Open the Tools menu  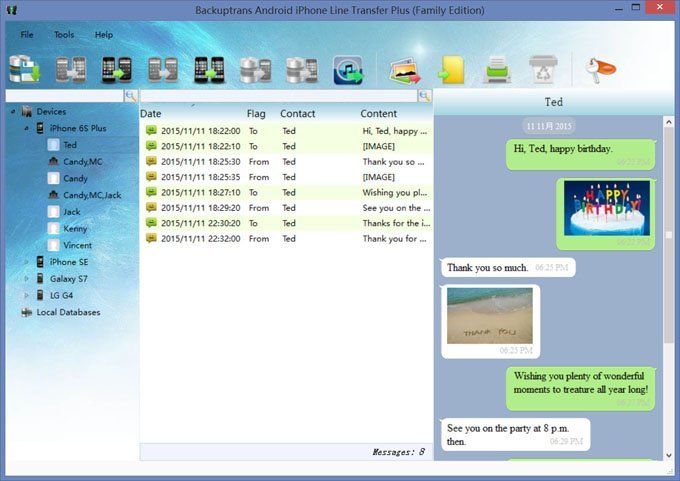tap(64, 34)
